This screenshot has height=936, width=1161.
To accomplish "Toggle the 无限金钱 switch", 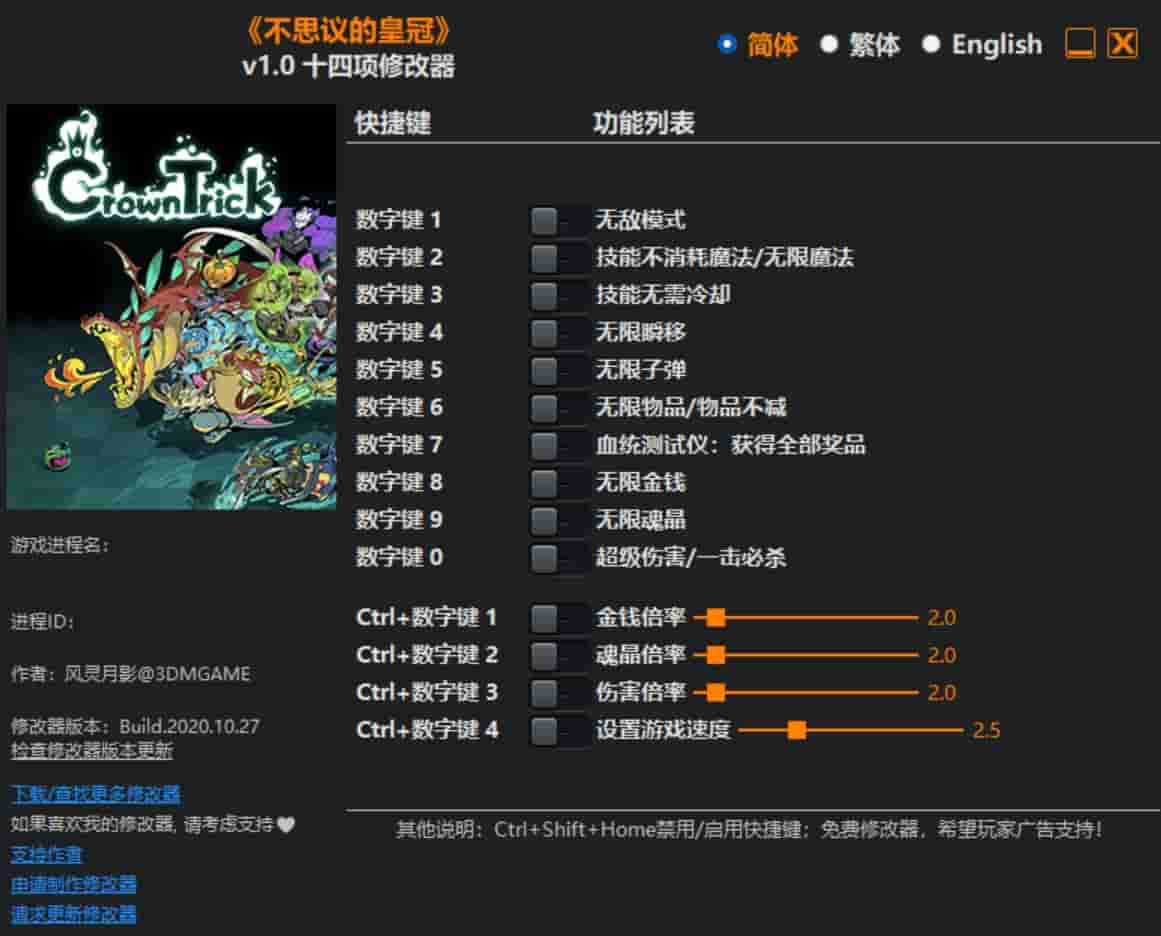I will coord(556,482).
